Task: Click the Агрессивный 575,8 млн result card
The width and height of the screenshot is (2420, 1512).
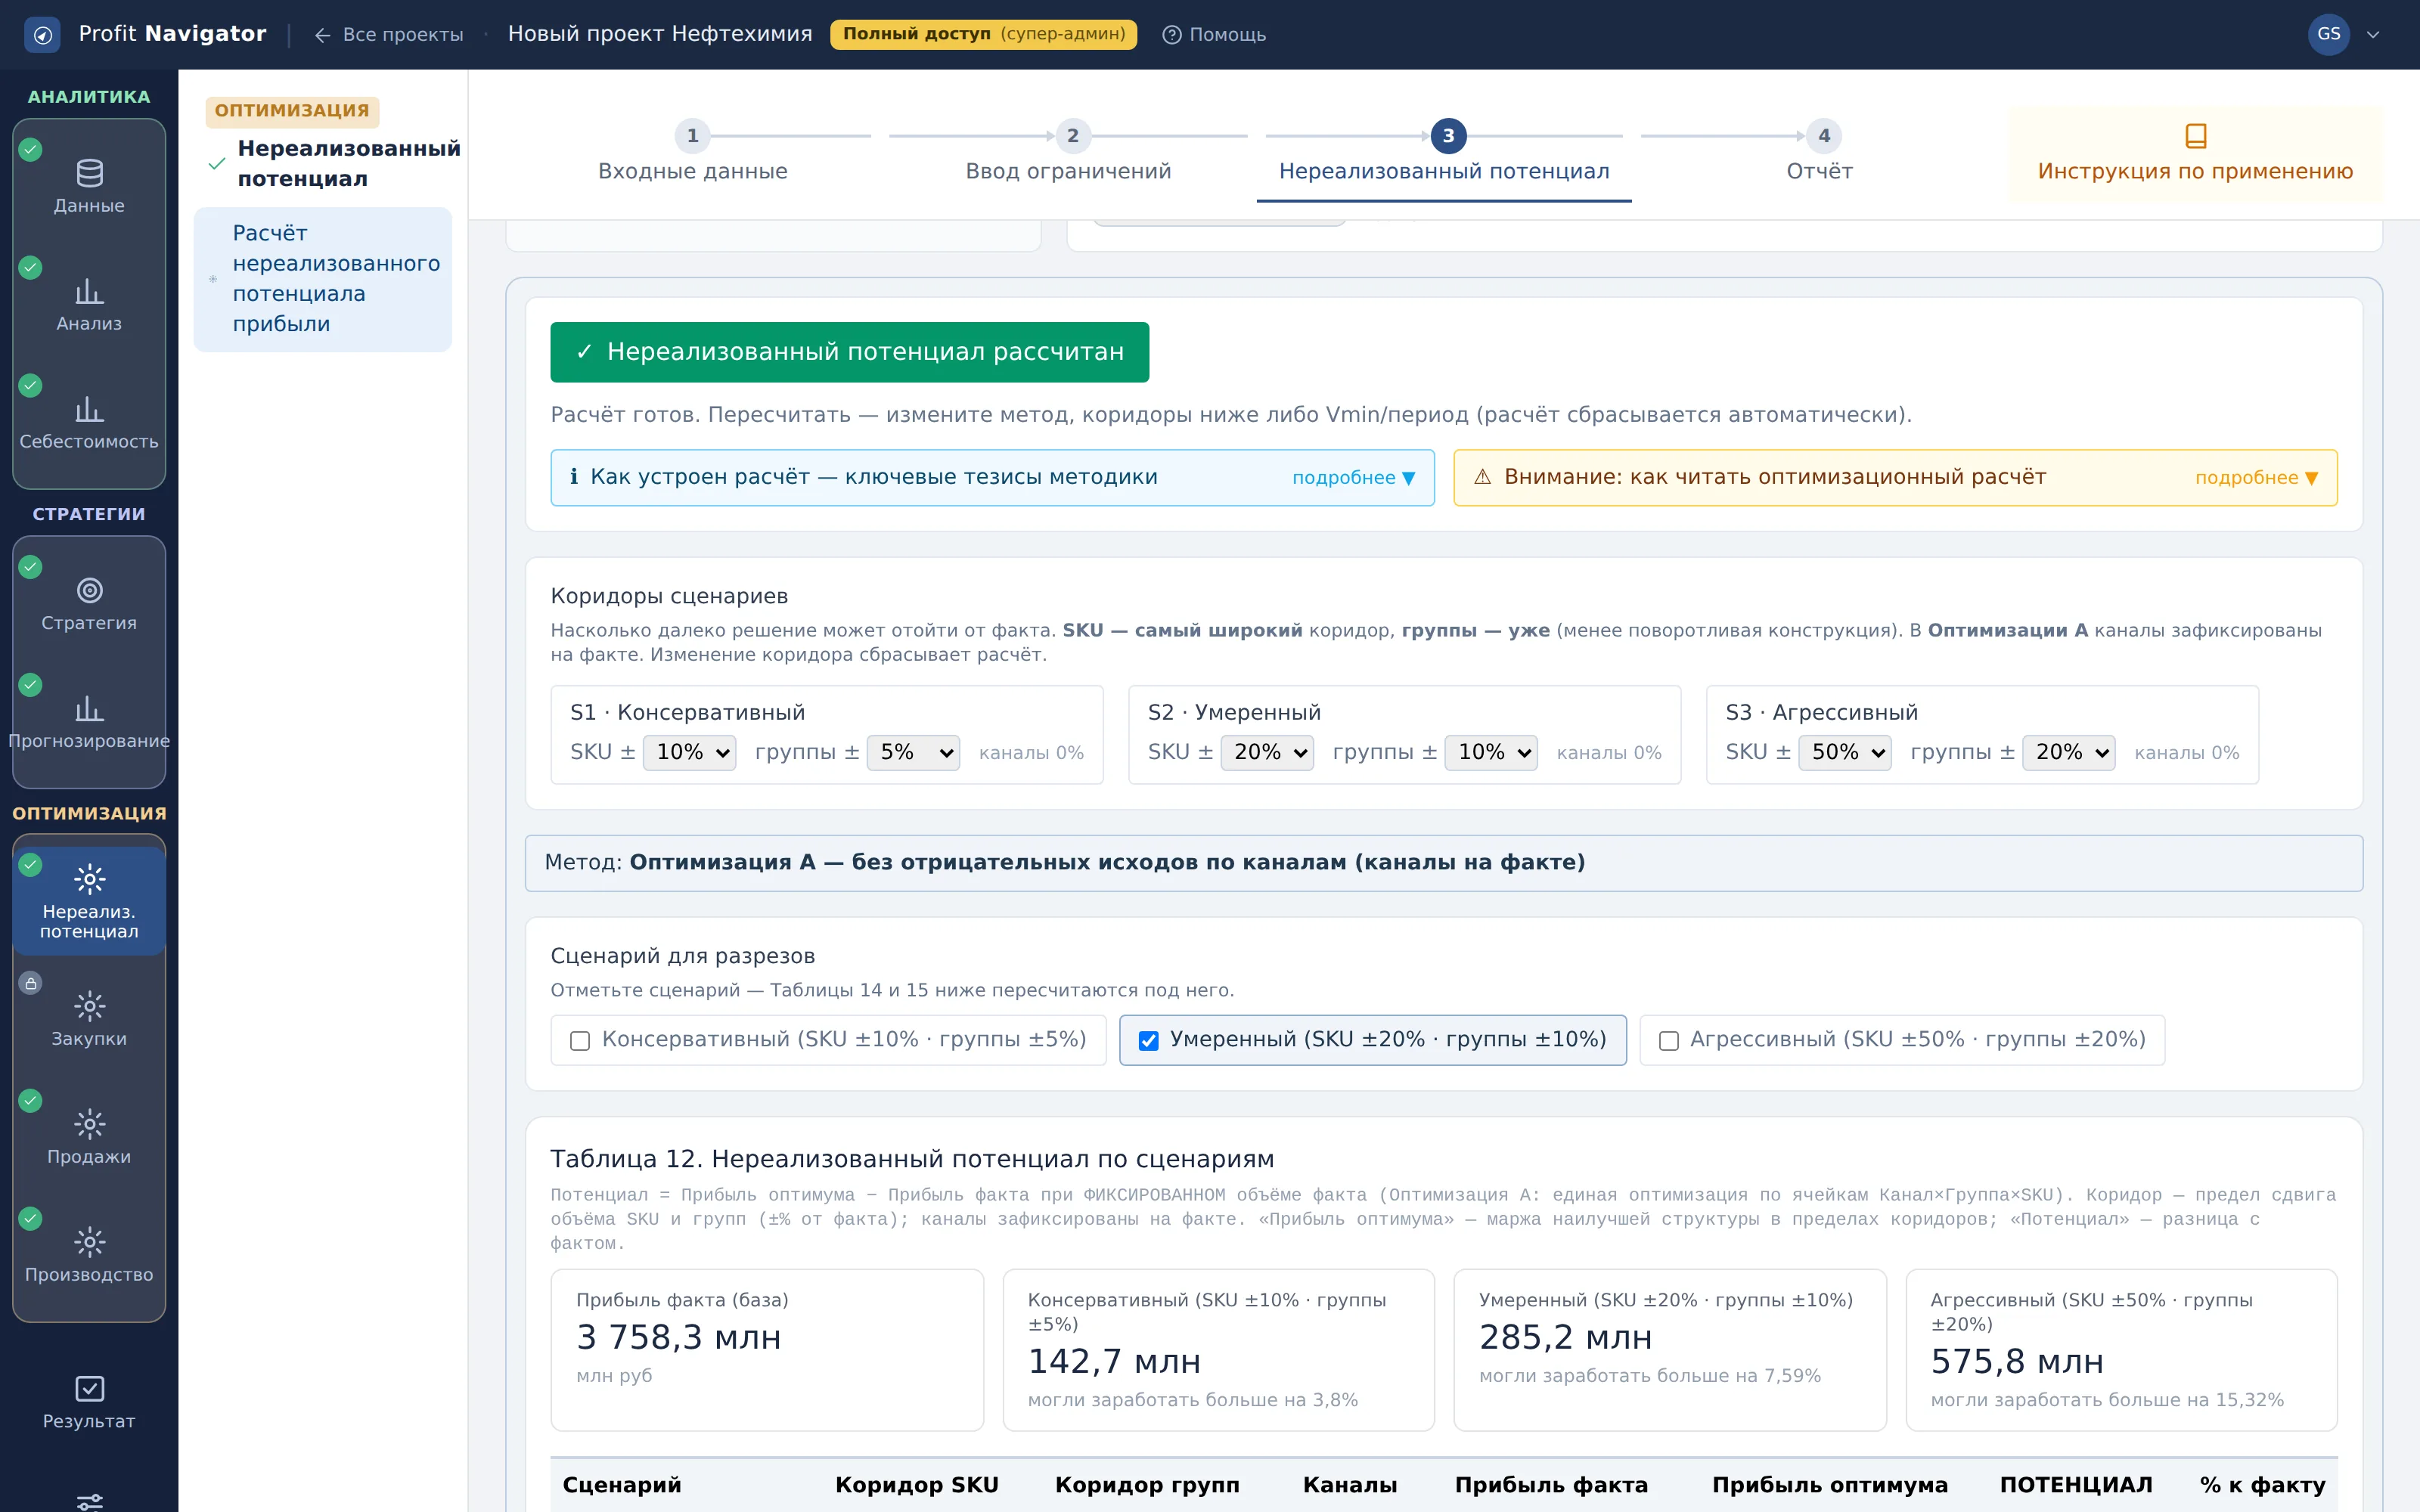Action: (2121, 1349)
